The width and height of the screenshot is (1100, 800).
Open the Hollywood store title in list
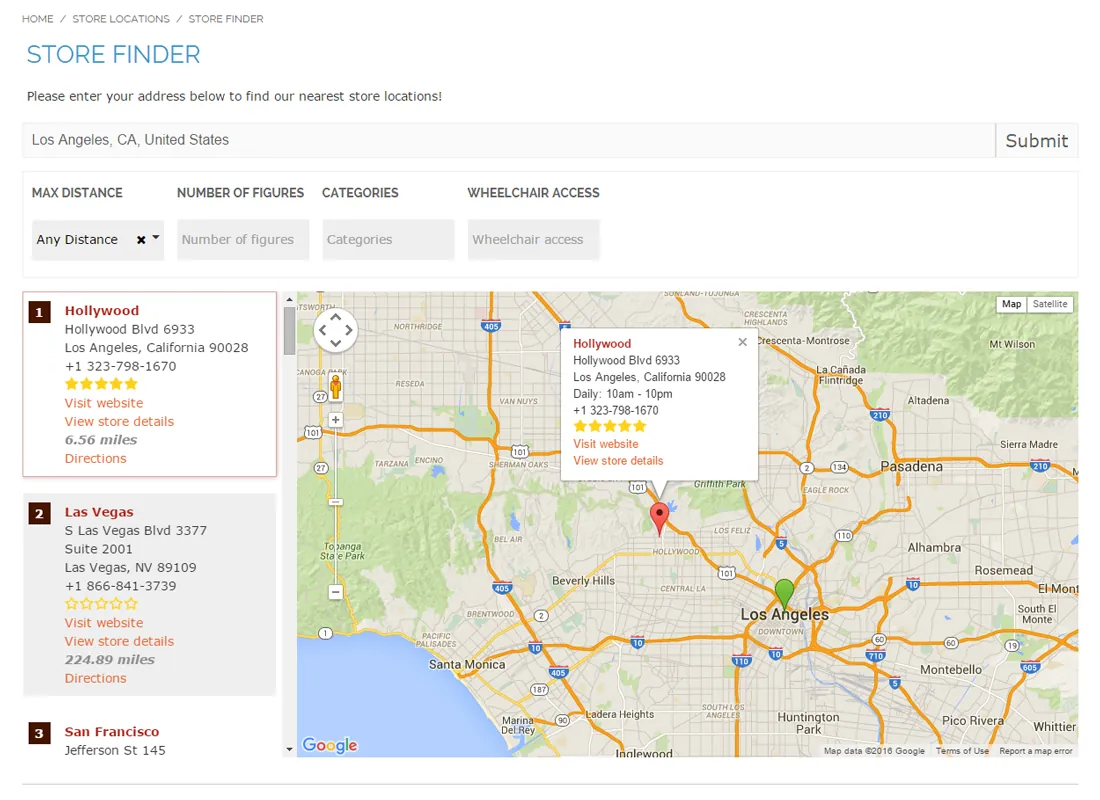tap(102, 310)
